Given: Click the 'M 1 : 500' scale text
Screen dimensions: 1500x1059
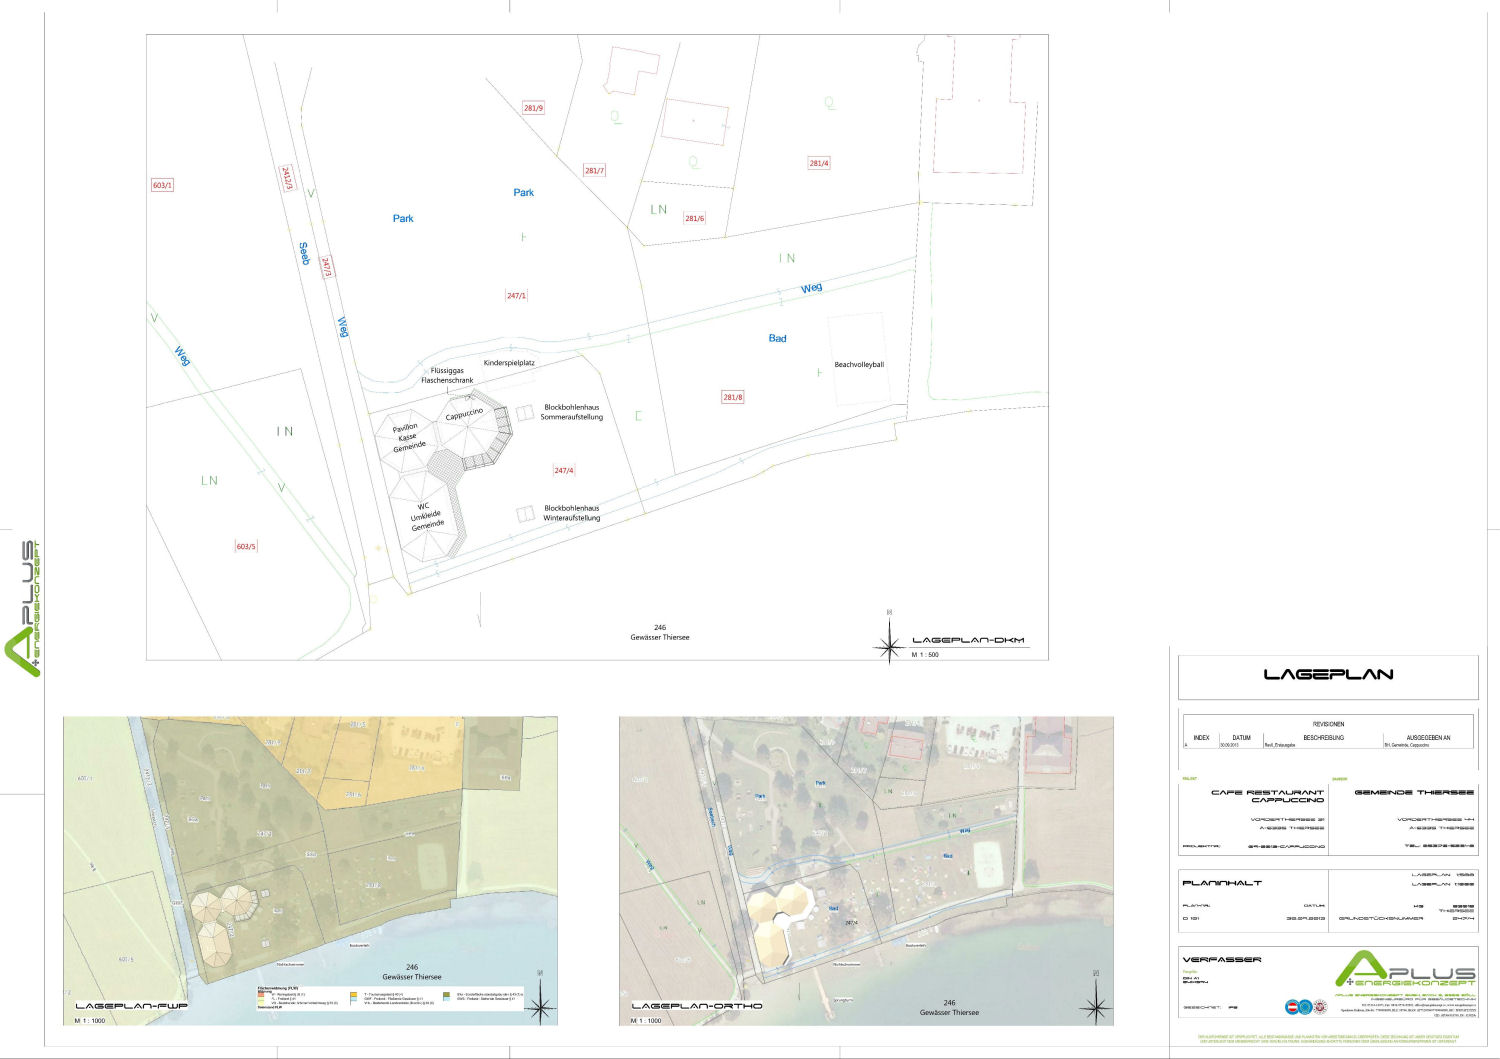Looking at the screenshot, I should (925, 655).
